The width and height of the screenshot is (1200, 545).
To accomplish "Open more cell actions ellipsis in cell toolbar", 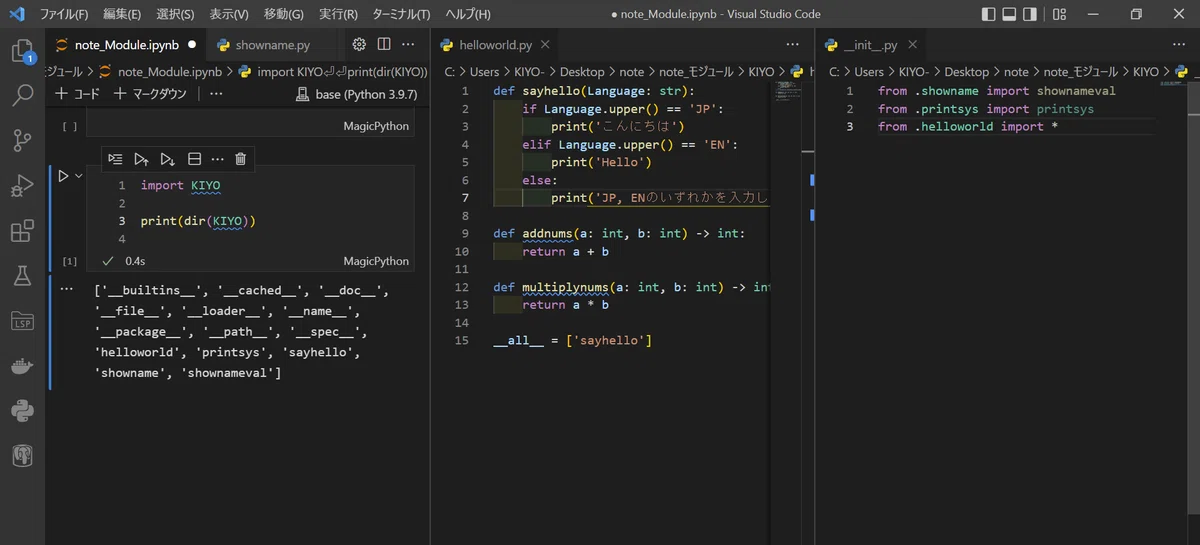I will pos(217,159).
